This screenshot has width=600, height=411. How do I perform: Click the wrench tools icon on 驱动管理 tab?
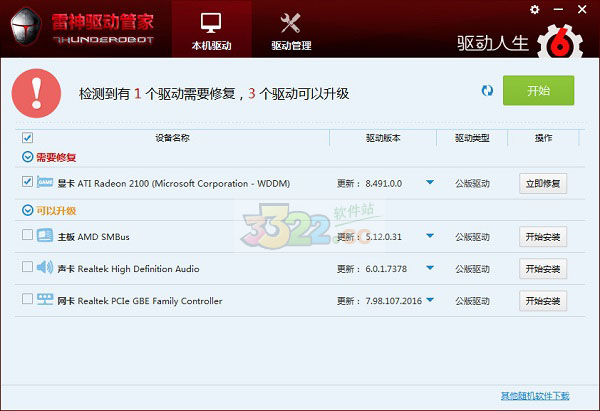pyautogui.click(x=290, y=23)
